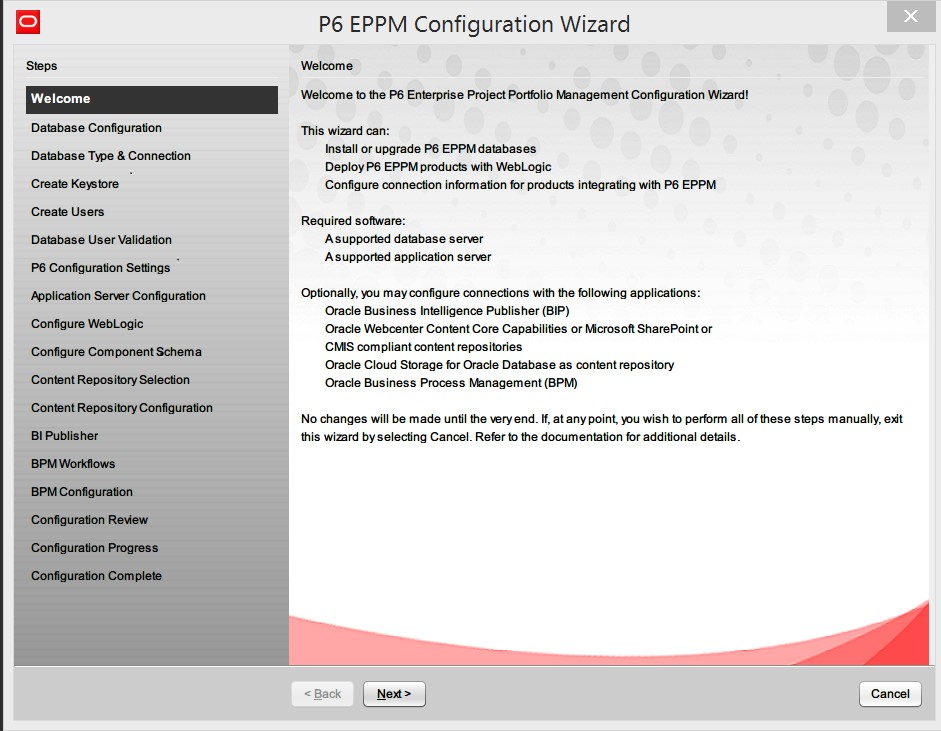The image size is (941, 731).
Task: Click the disabled Back button
Action: tap(322, 694)
